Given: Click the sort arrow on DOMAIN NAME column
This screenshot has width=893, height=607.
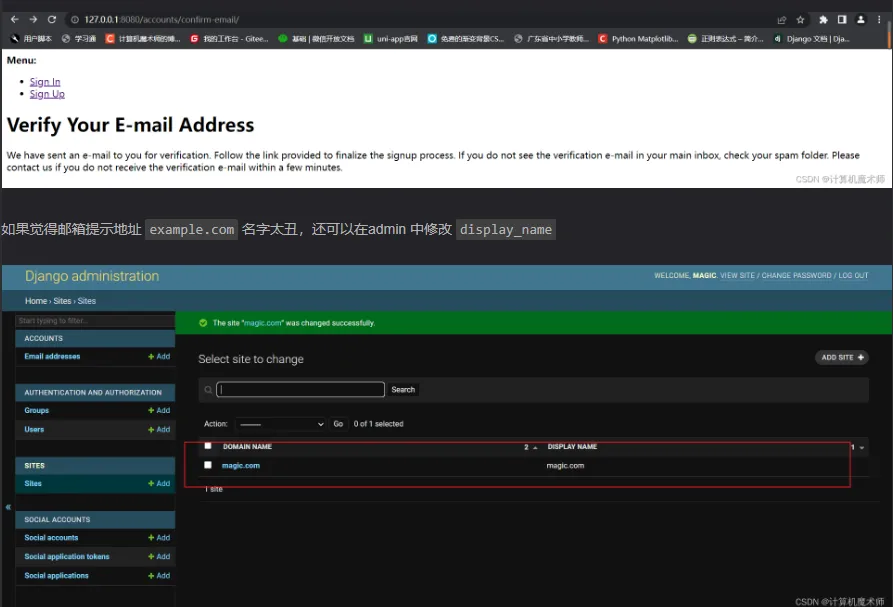Looking at the screenshot, I should coord(536,445).
